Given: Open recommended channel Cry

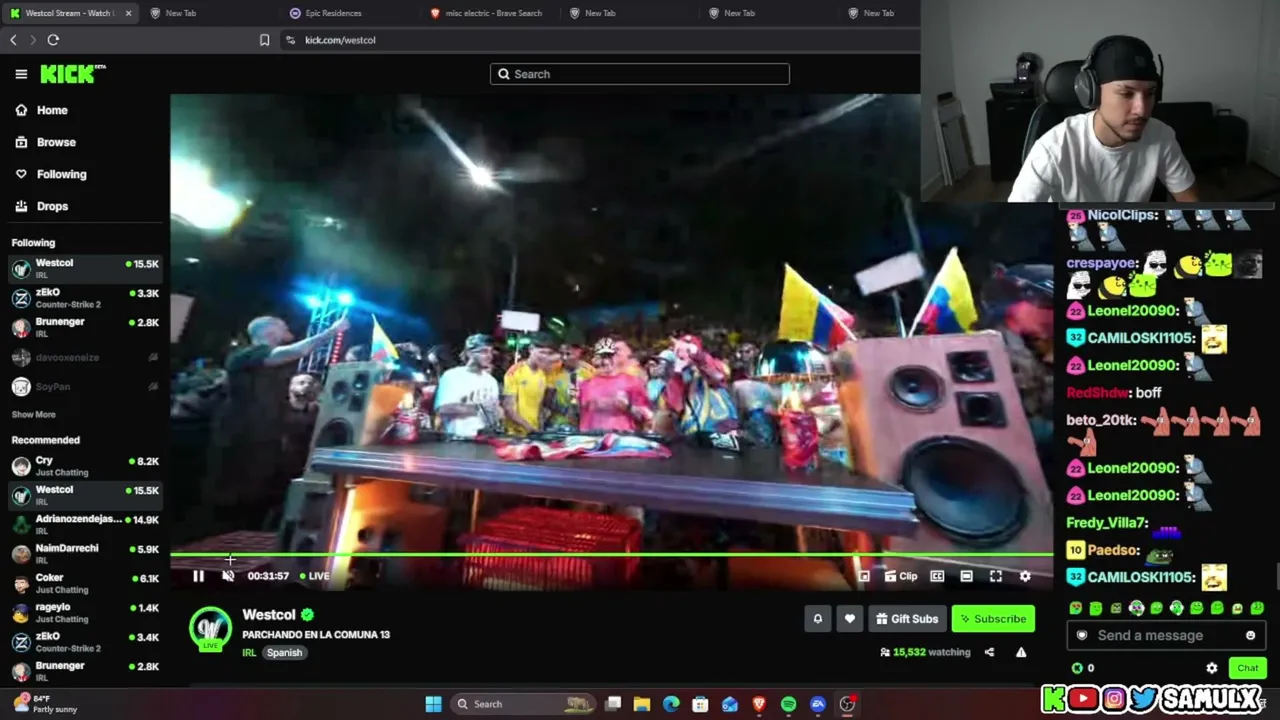Looking at the screenshot, I should point(85,466).
